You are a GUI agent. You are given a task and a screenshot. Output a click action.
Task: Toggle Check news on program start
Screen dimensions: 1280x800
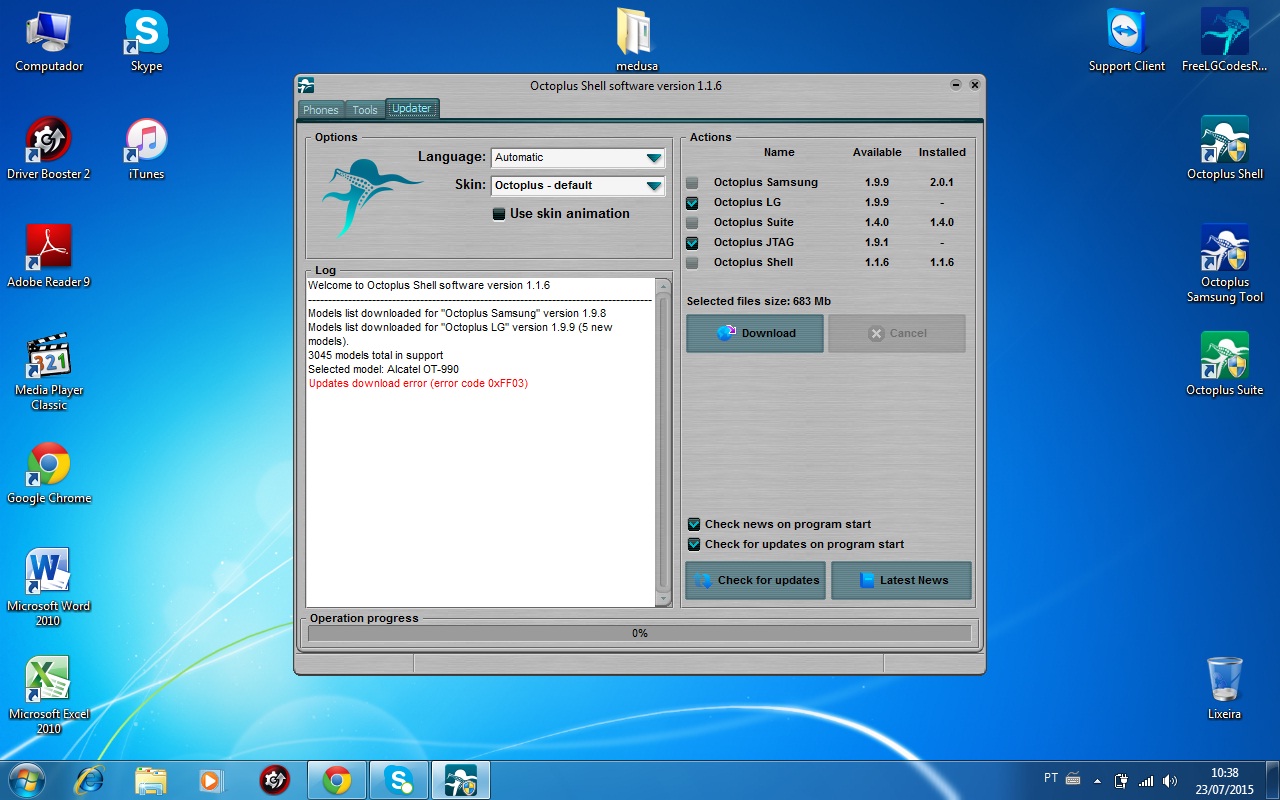coord(694,525)
